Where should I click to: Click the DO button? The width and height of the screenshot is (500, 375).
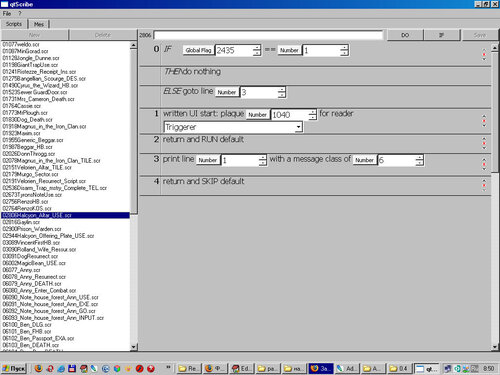(x=405, y=35)
